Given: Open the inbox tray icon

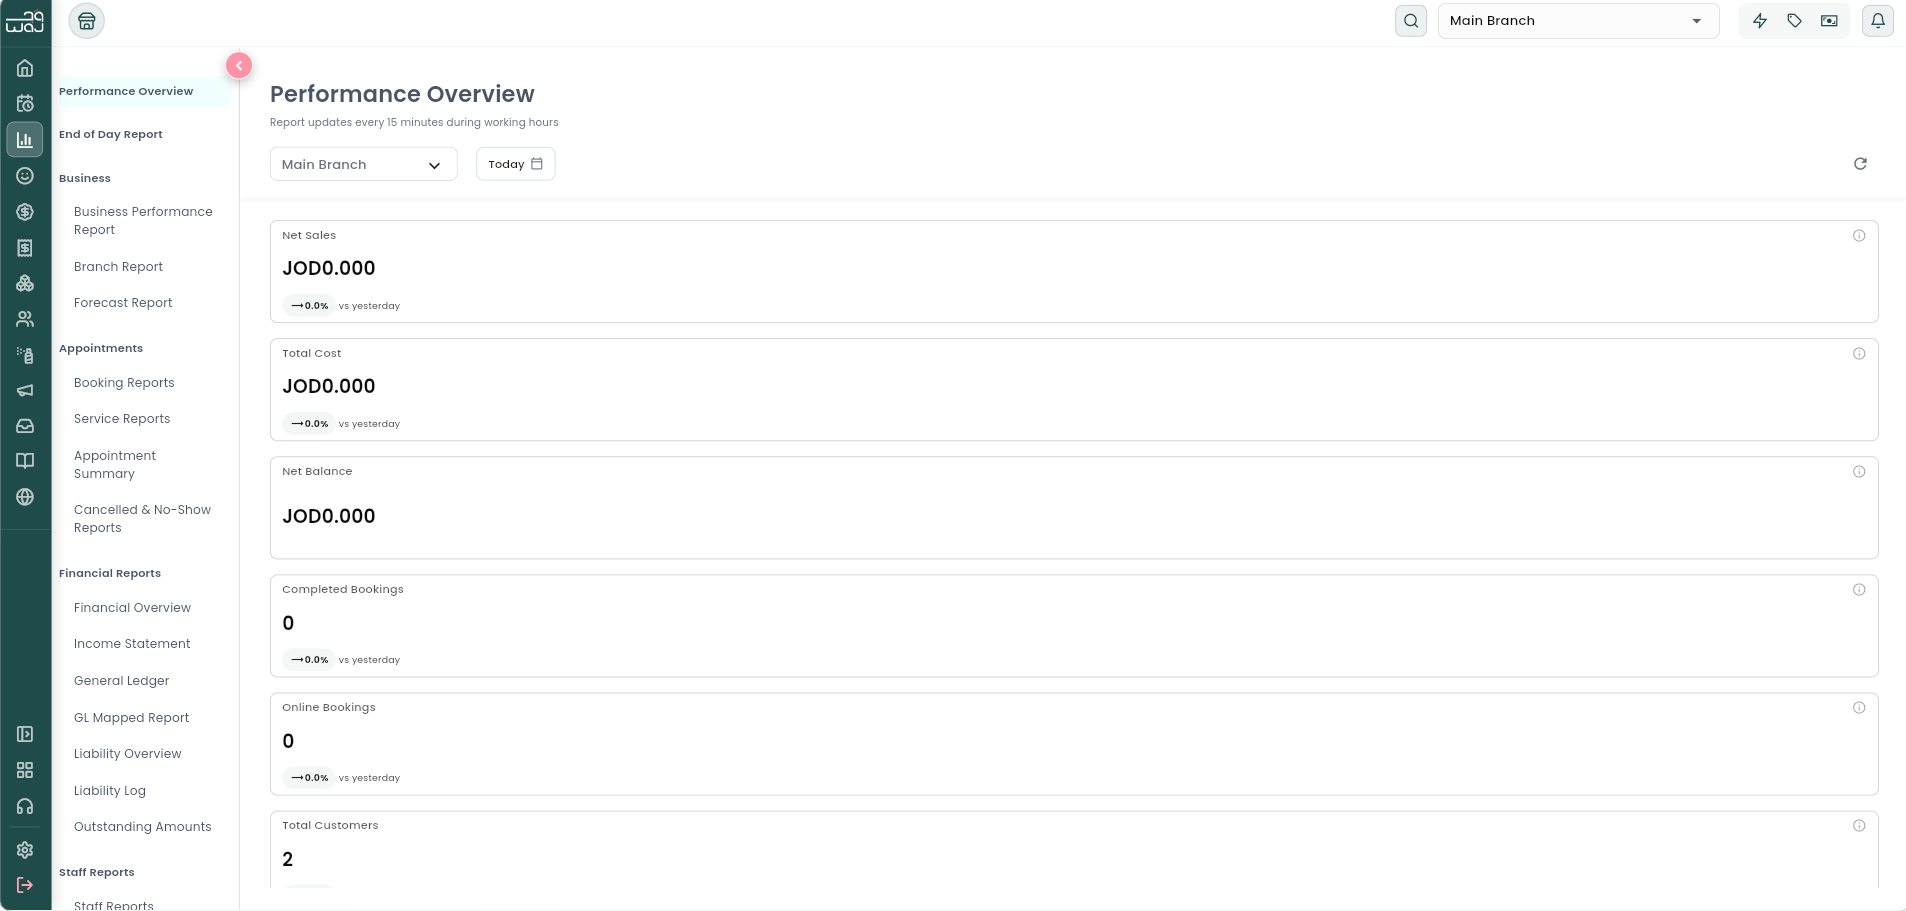Looking at the screenshot, I should tap(25, 426).
